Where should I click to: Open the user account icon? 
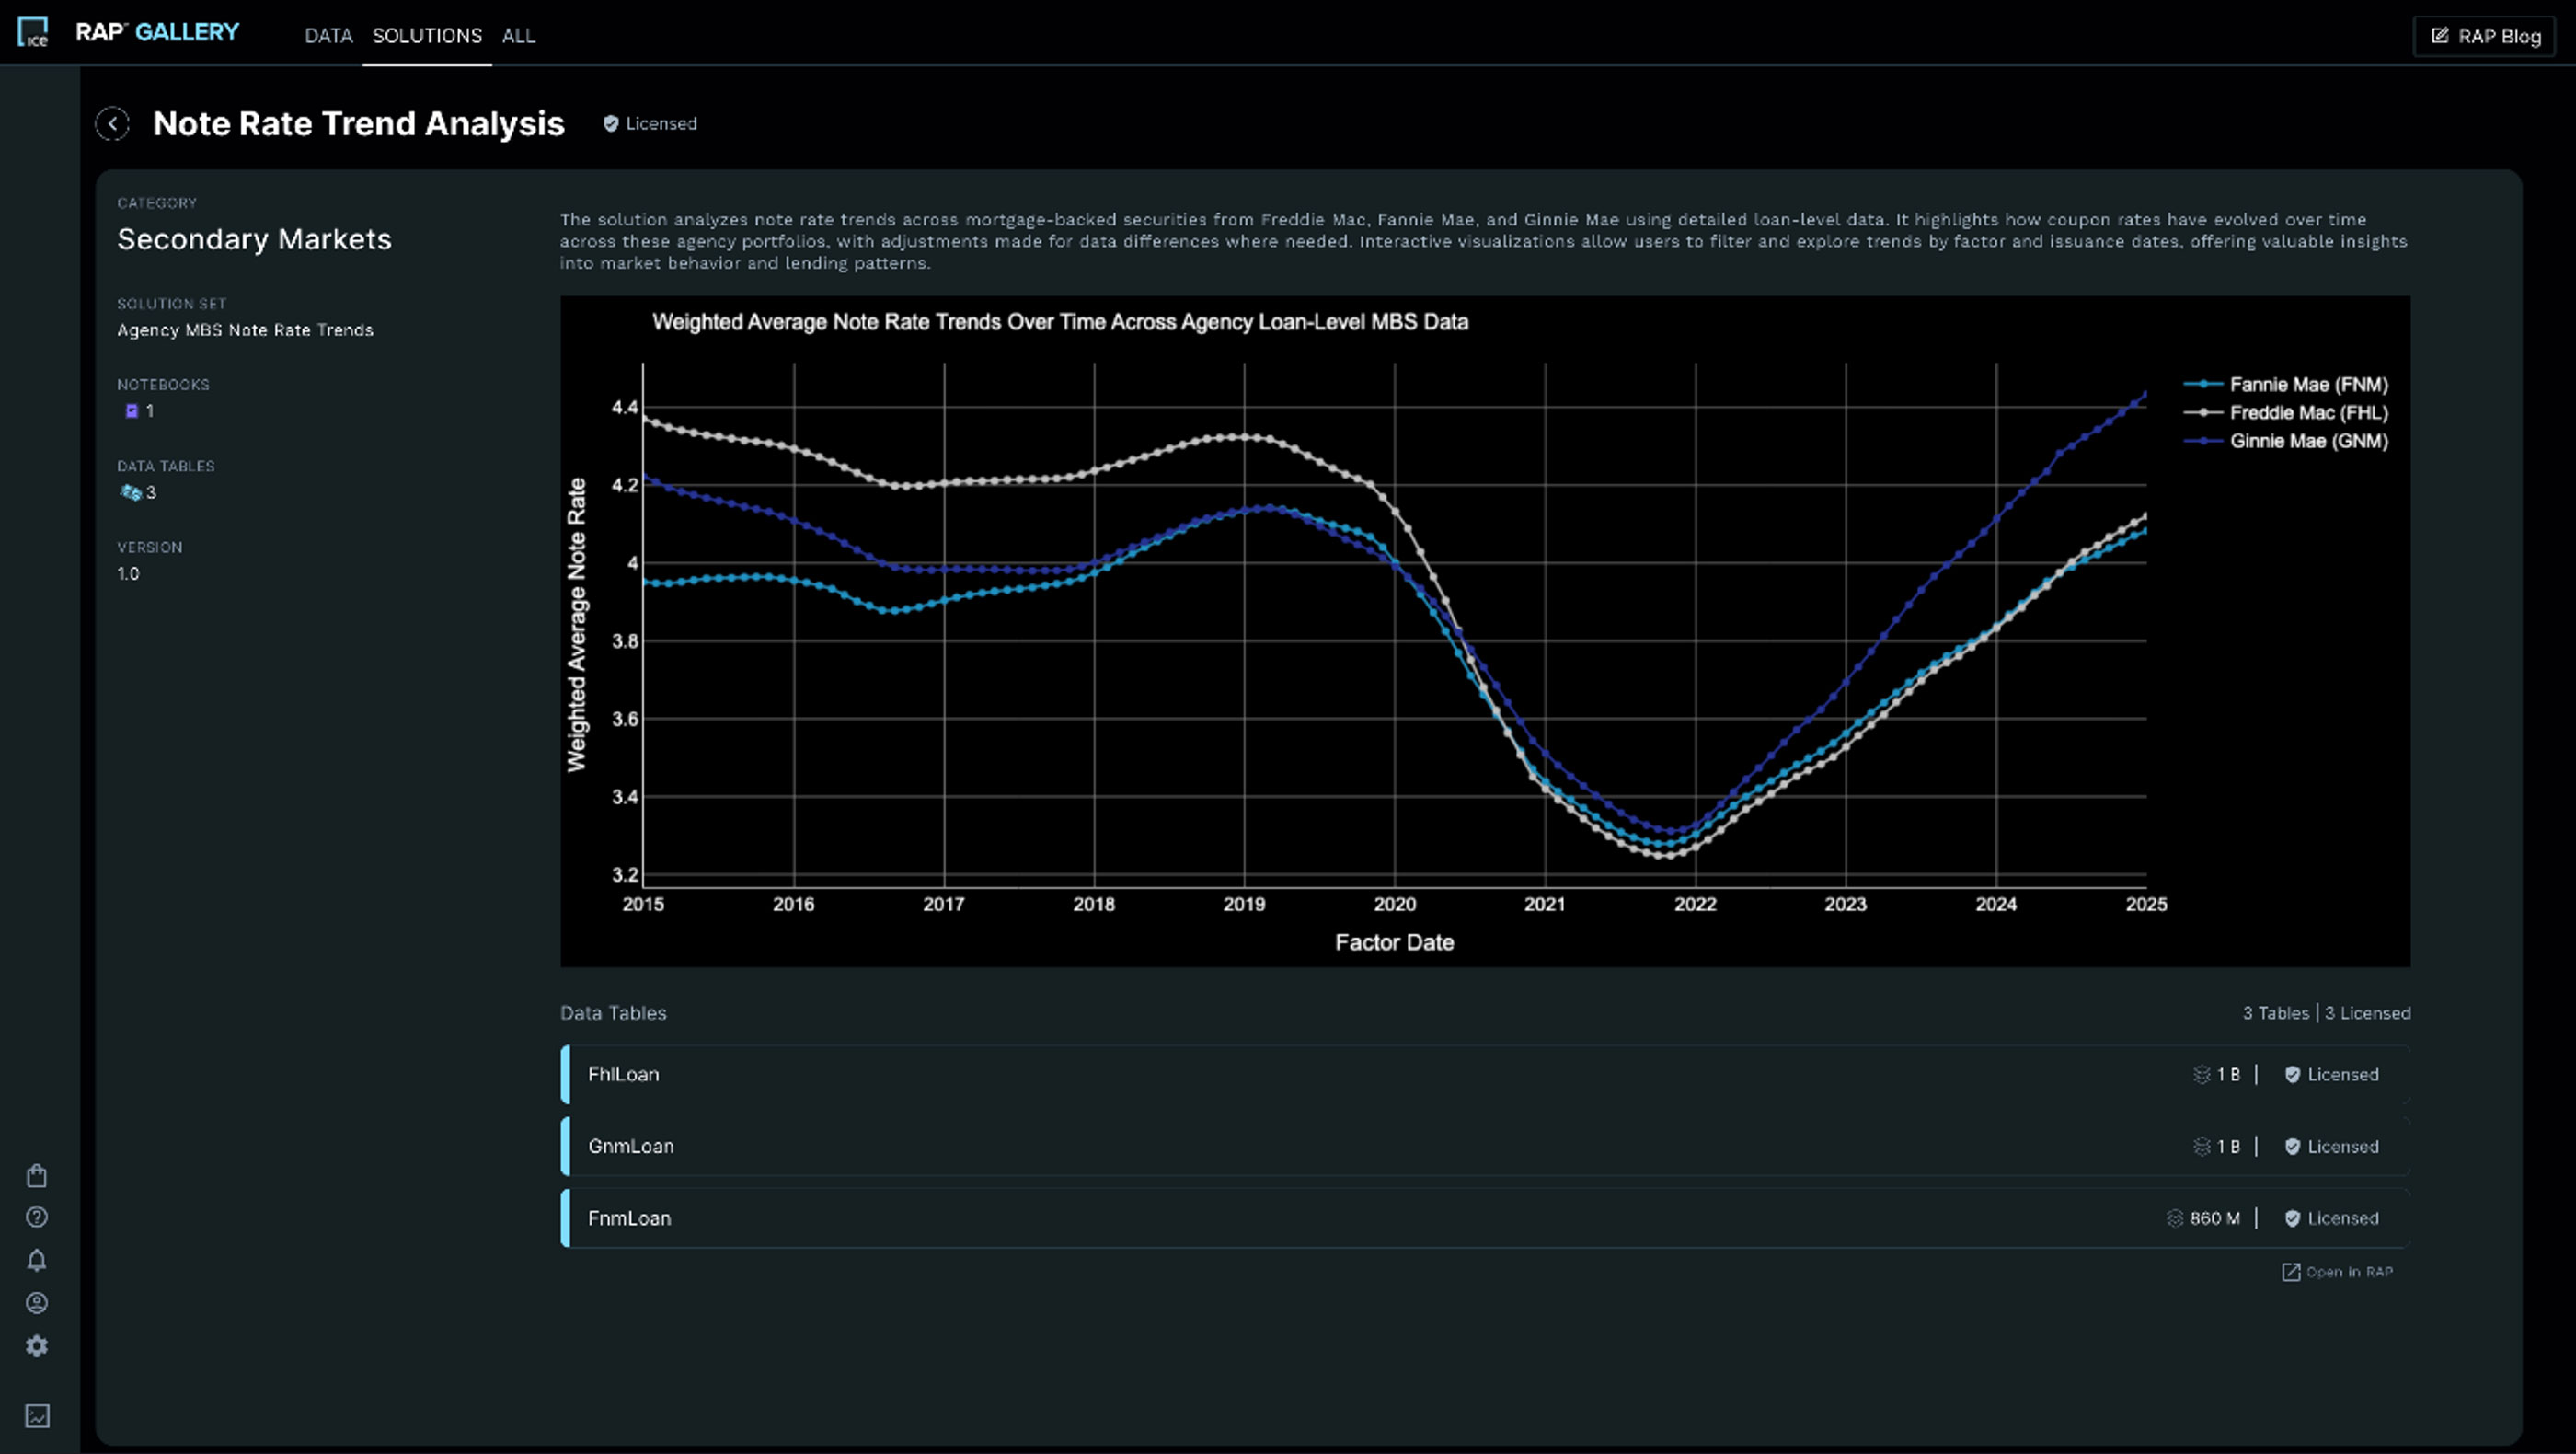click(37, 1302)
